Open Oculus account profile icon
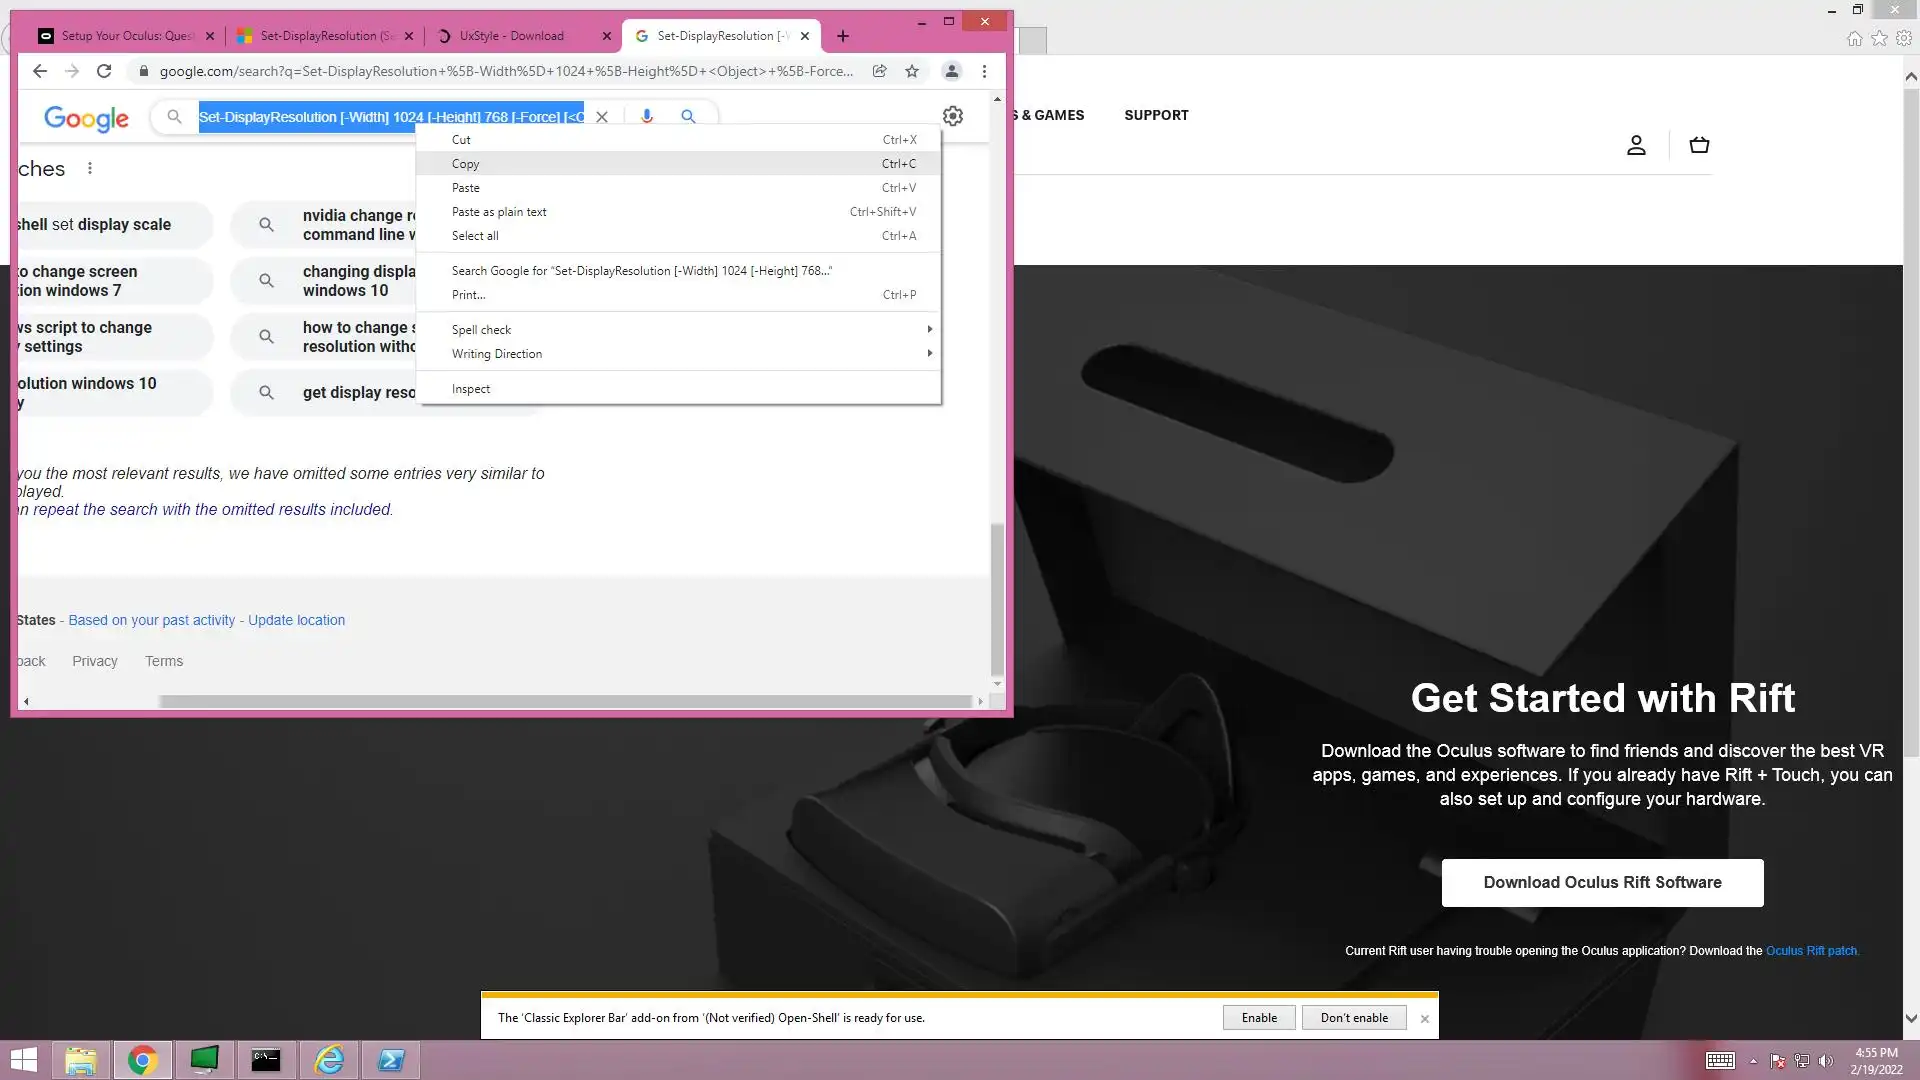 1636,145
